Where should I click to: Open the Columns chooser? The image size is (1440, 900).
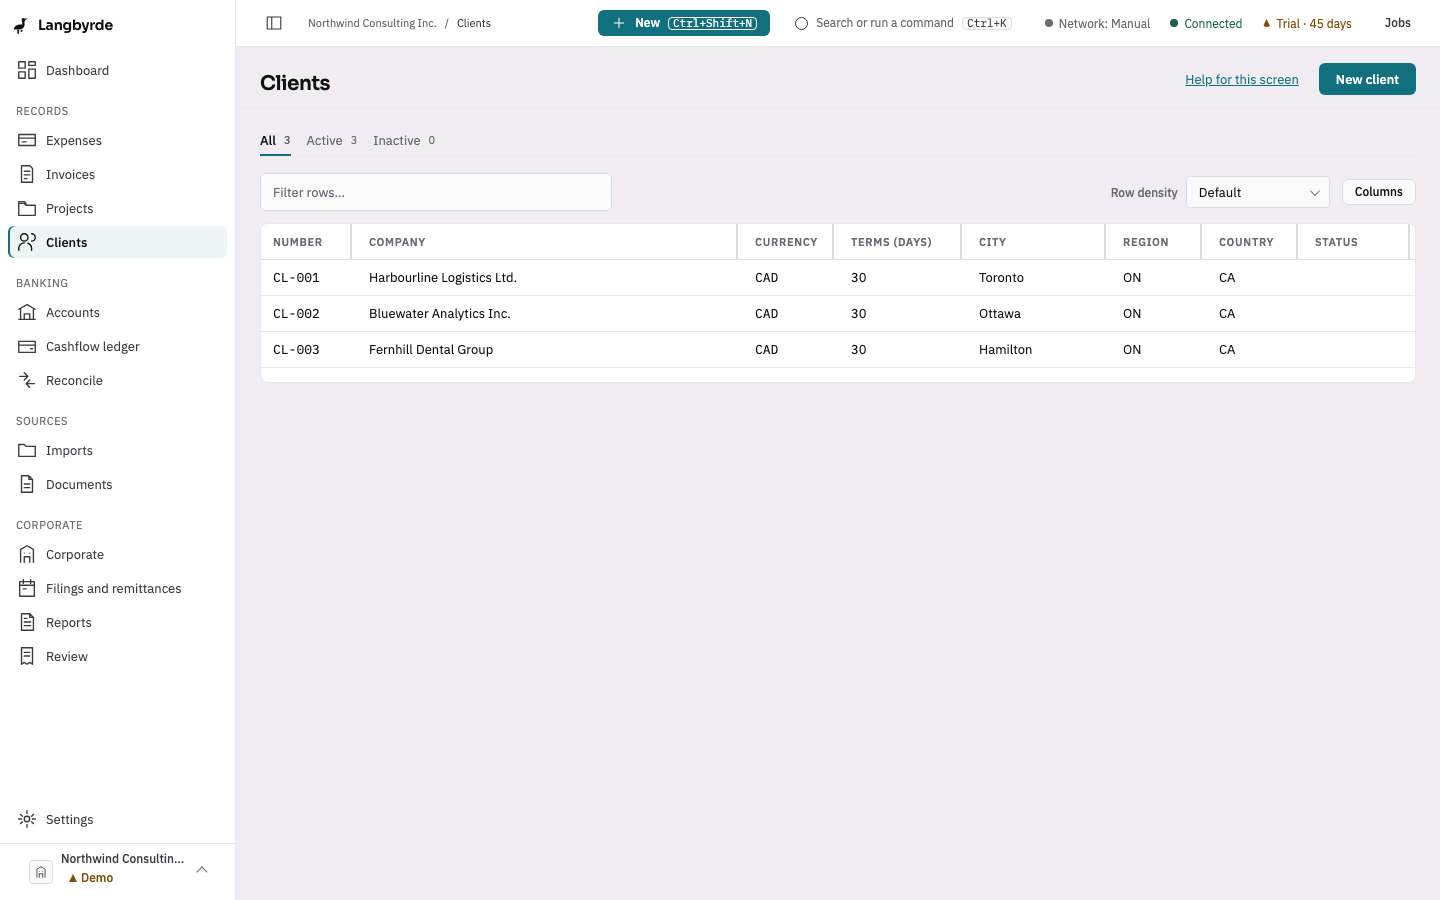[x=1379, y=192]
